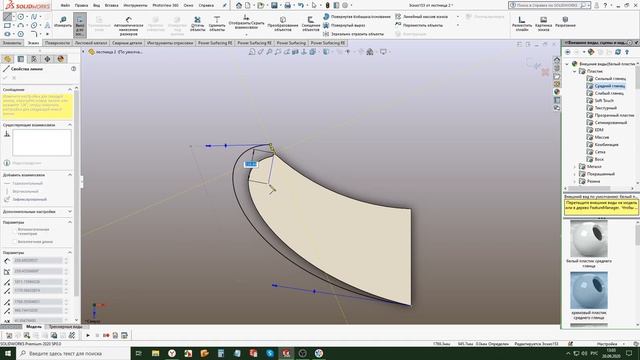Open the DisplayManager appearance tab icon
The width and height of the screenshot is (640, 360).
(60, 59)
